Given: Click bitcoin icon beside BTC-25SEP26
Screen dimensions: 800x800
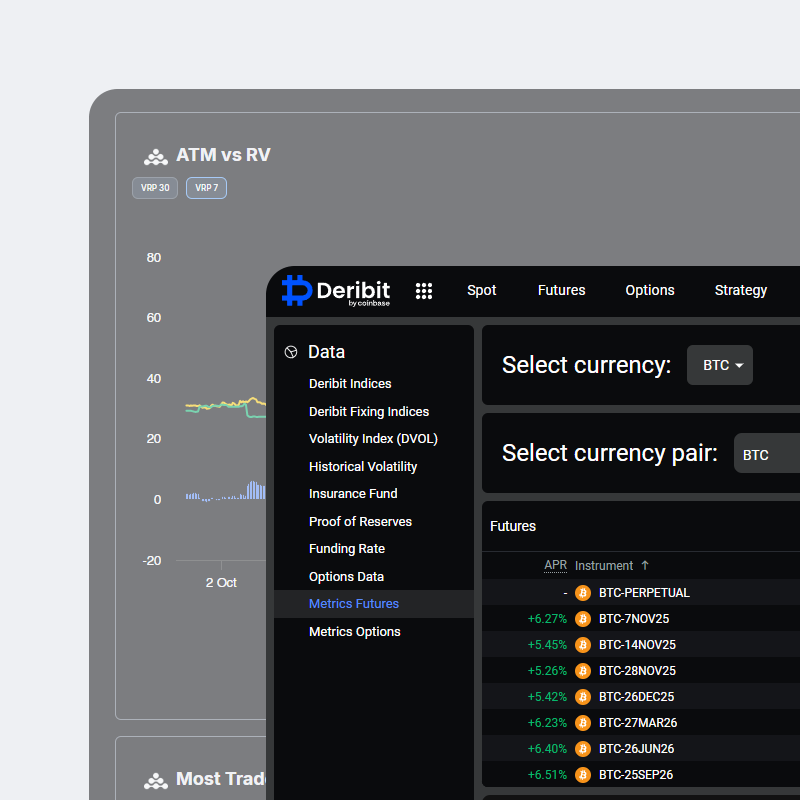Looking at the screenshot, I should pos(583,775).
